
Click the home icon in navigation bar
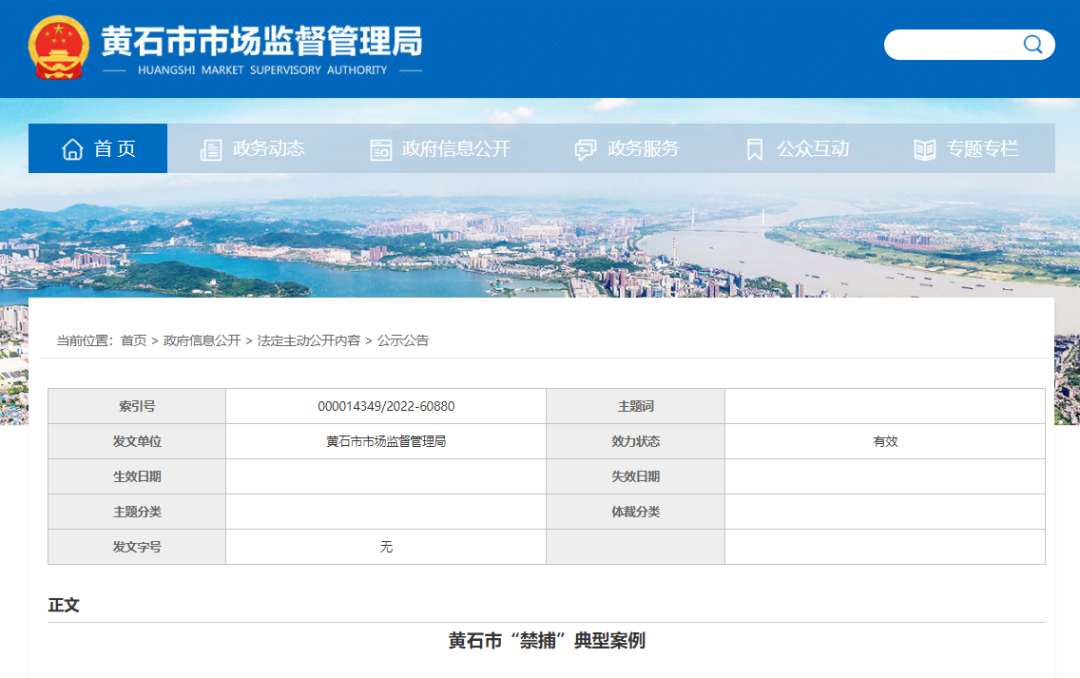[72, 149]
